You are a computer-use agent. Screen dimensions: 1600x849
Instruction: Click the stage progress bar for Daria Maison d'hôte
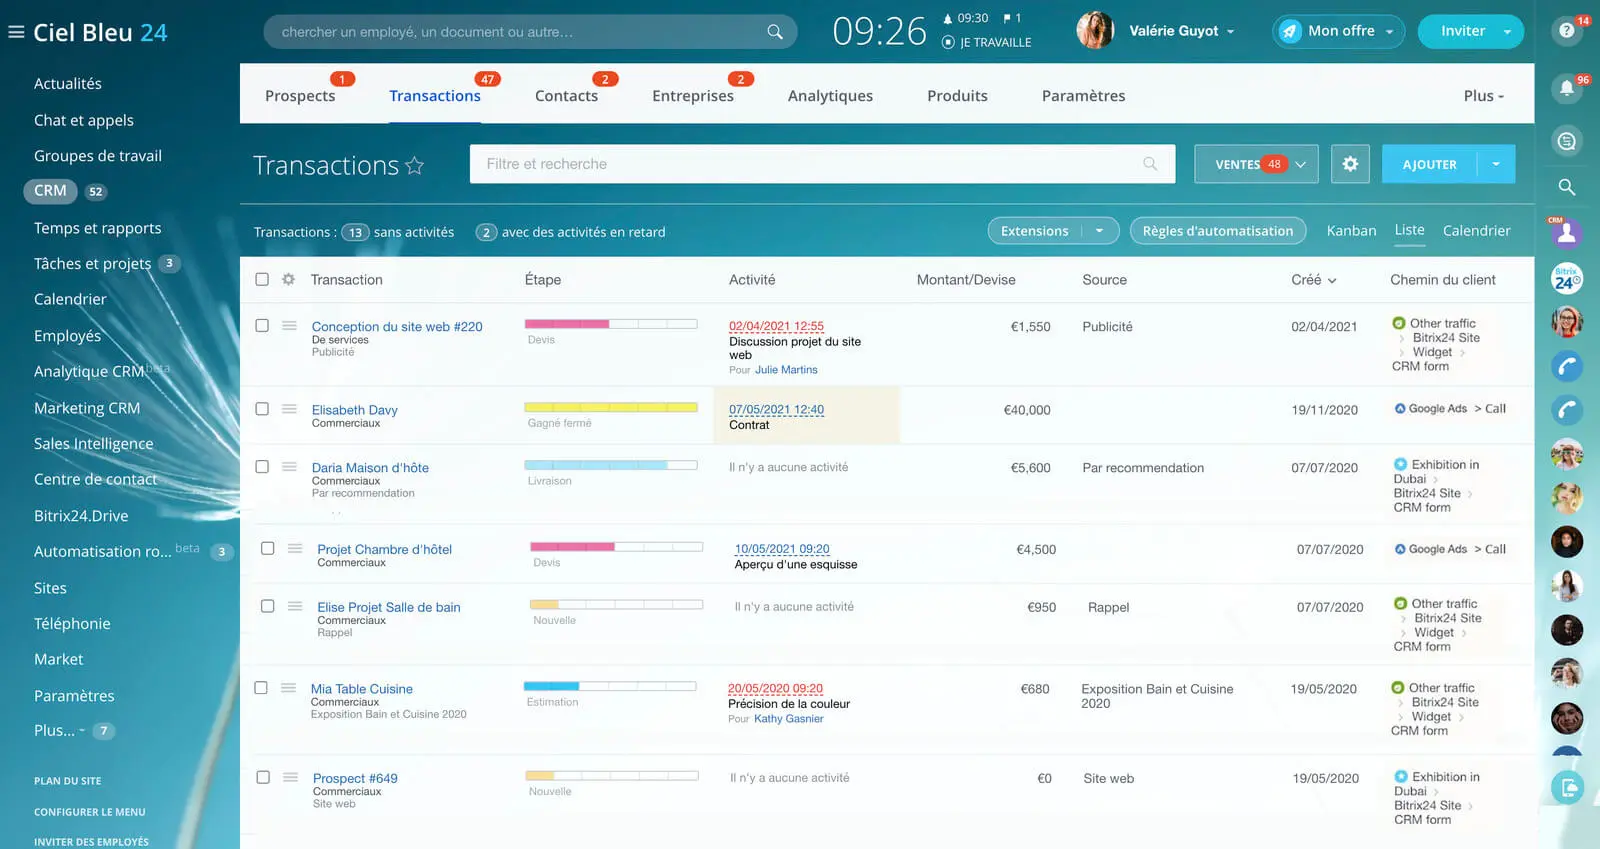610,465
